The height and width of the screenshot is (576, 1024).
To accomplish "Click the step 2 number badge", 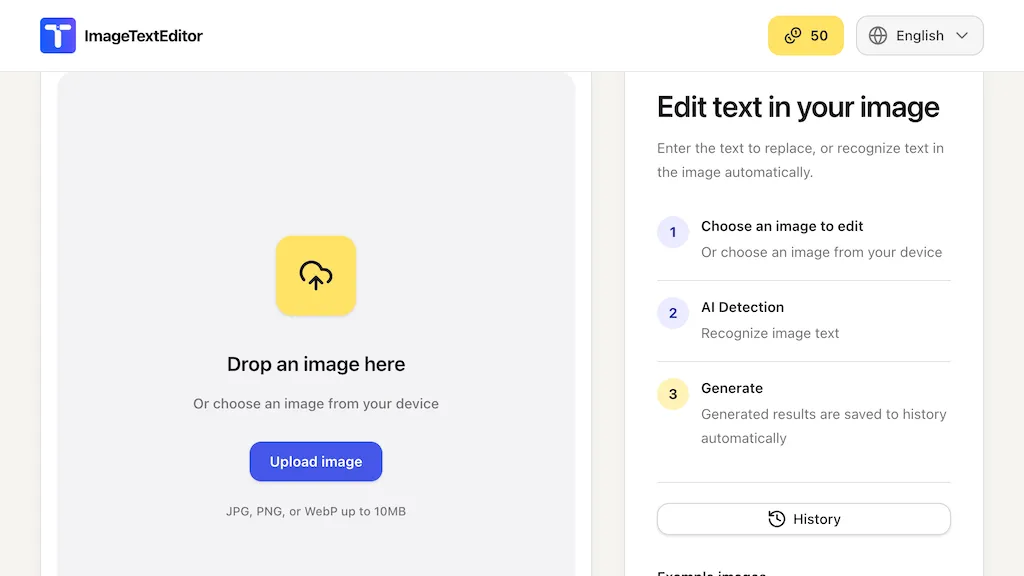I will (673, 313).
